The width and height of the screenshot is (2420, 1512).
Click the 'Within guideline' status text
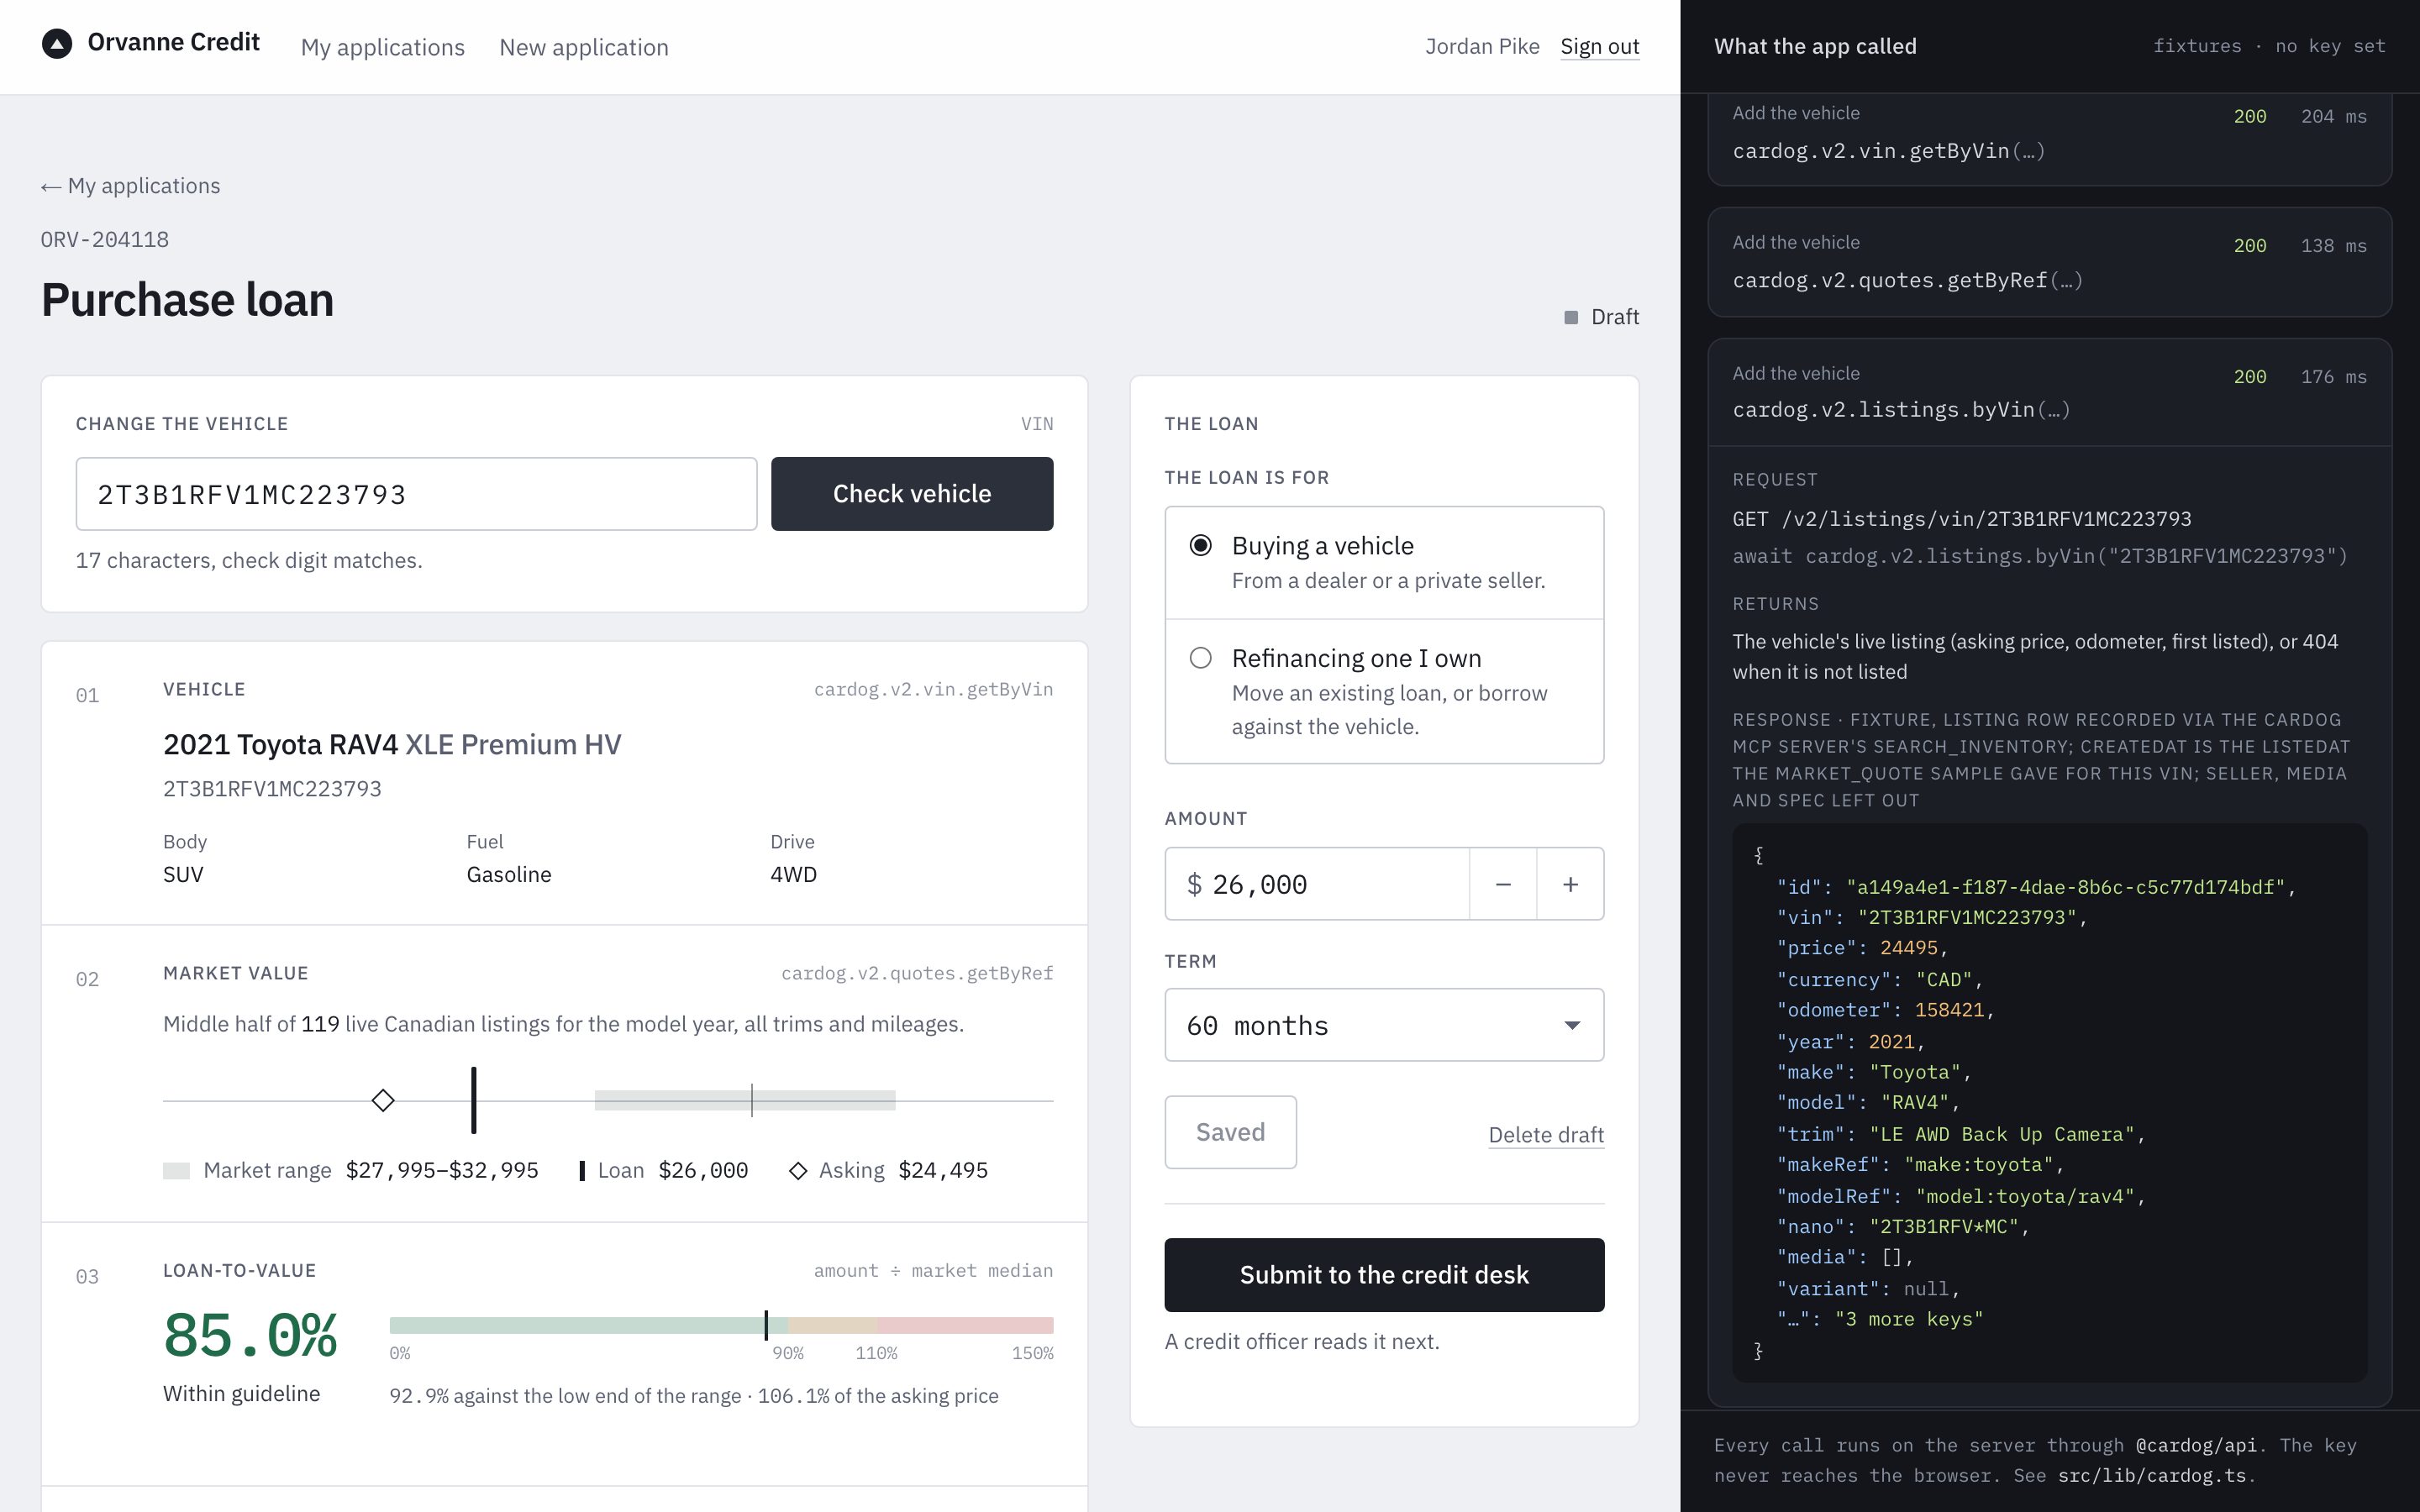(242, 1394)
